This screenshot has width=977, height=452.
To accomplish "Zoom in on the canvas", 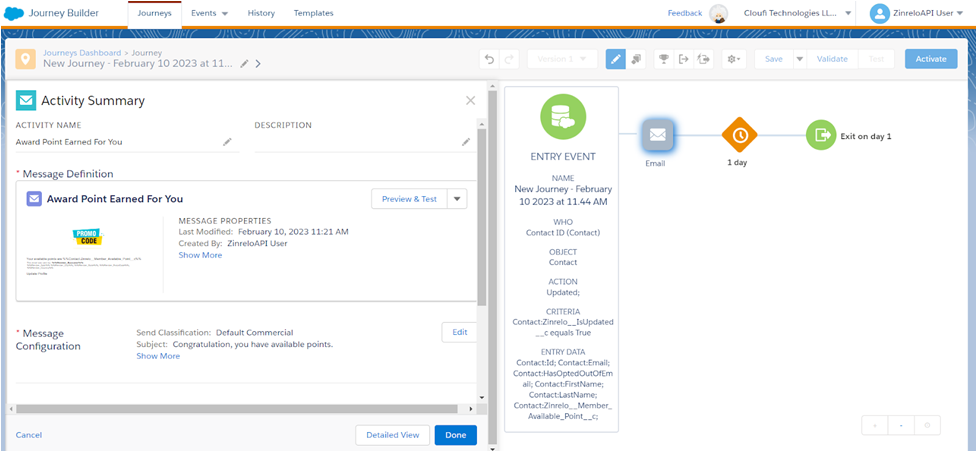I will pos(874,425).
